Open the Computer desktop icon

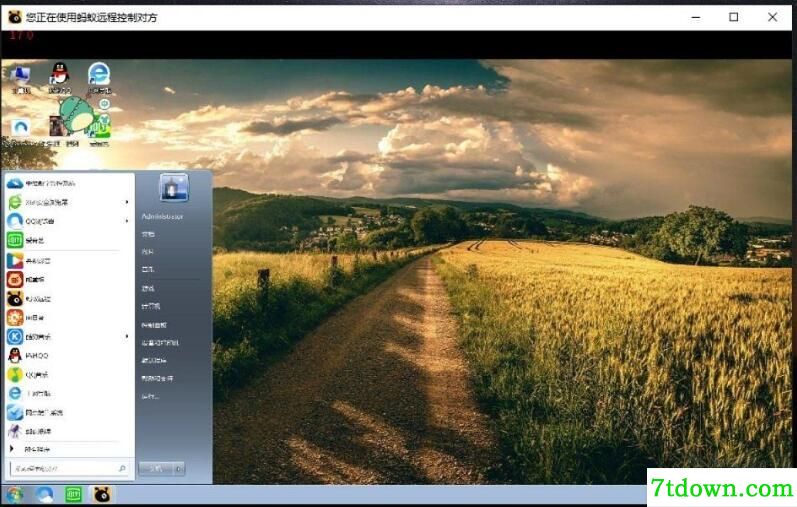coord(20,79)
